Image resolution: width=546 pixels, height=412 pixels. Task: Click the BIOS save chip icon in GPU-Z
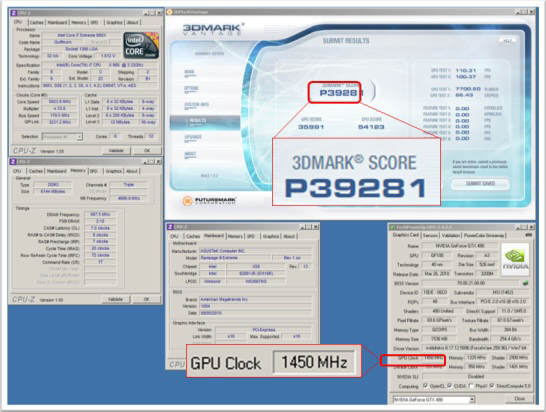[x=525, y=283]
